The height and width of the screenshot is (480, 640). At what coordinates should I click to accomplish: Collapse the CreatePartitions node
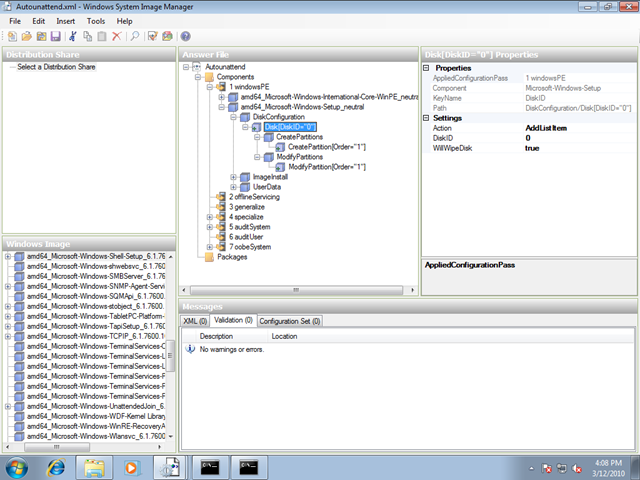tap(257, 137)
